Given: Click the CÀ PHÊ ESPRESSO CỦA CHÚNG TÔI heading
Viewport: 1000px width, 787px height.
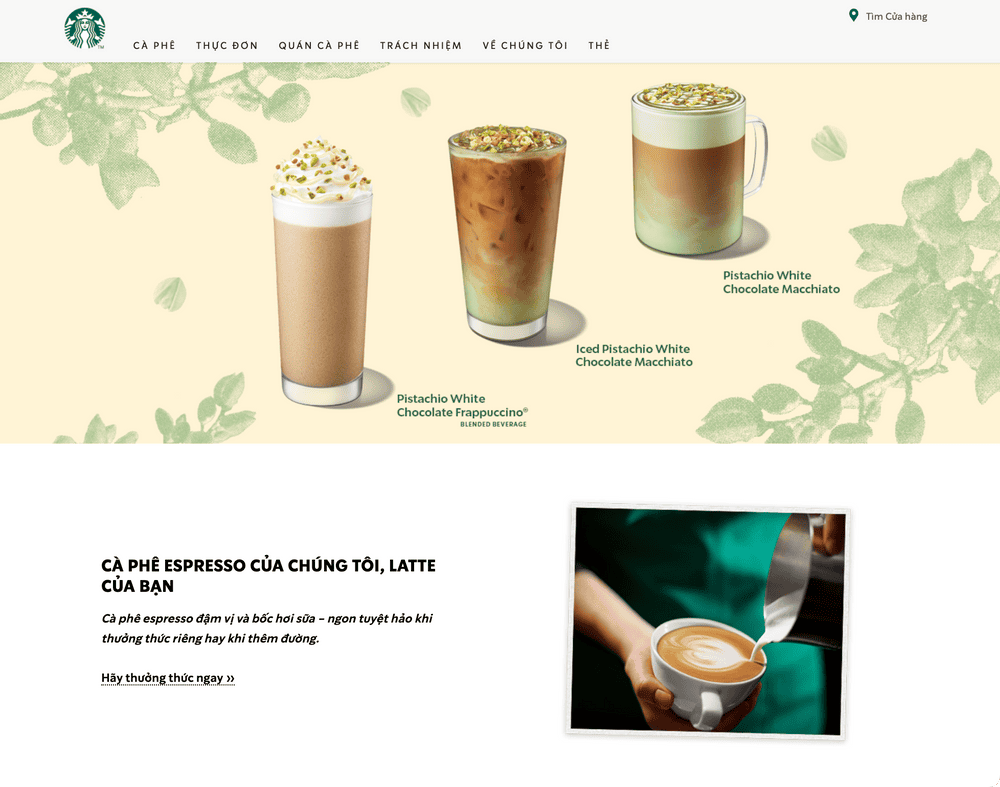Looking at the screenshot, I should (268, 575).
